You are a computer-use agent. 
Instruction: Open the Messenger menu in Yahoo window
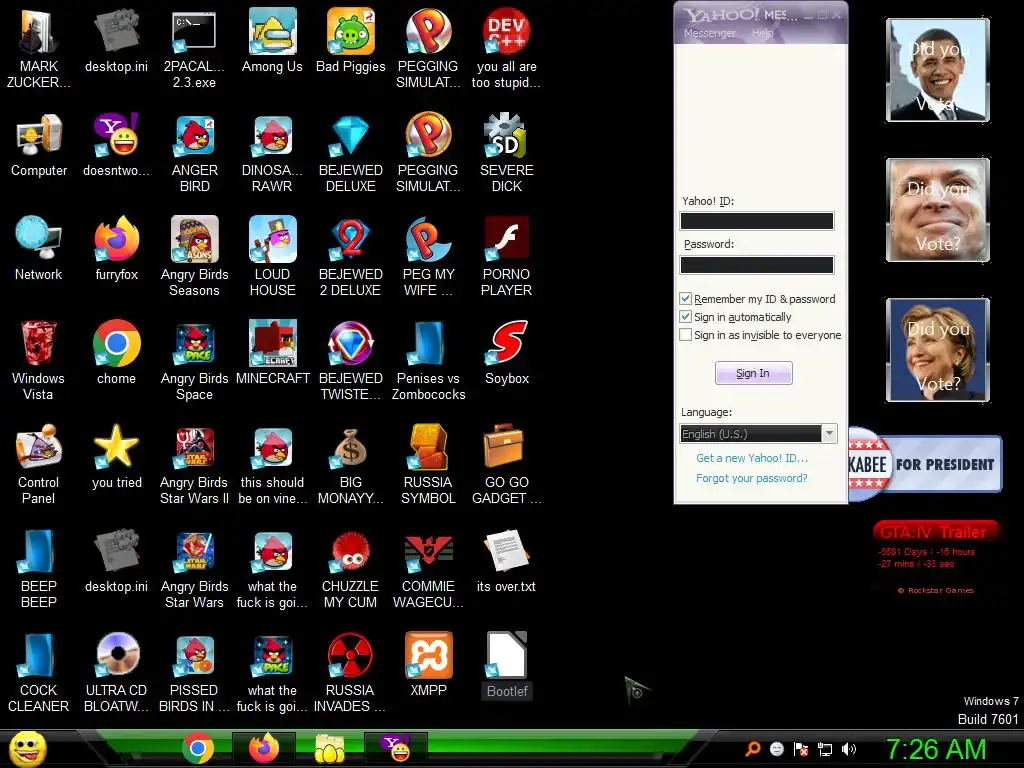pyautogui.click(x=710, y=33)
